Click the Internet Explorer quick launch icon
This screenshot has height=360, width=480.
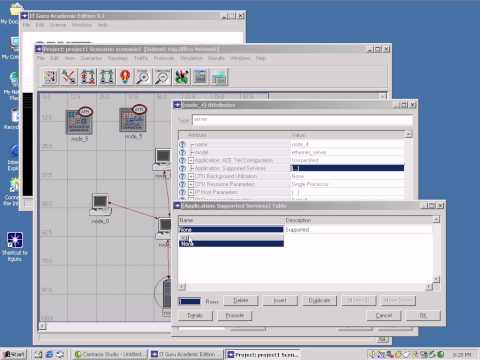click(49, 354)
